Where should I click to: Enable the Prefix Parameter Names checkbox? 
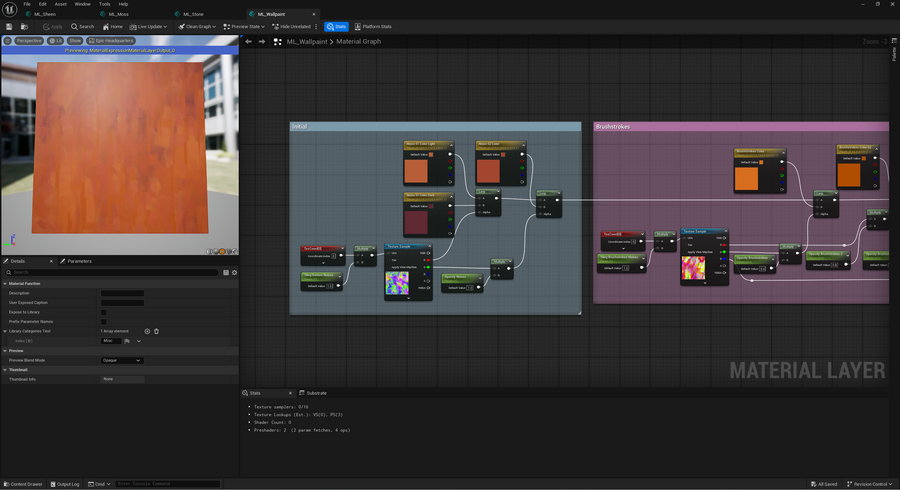[x=104, y=321]
